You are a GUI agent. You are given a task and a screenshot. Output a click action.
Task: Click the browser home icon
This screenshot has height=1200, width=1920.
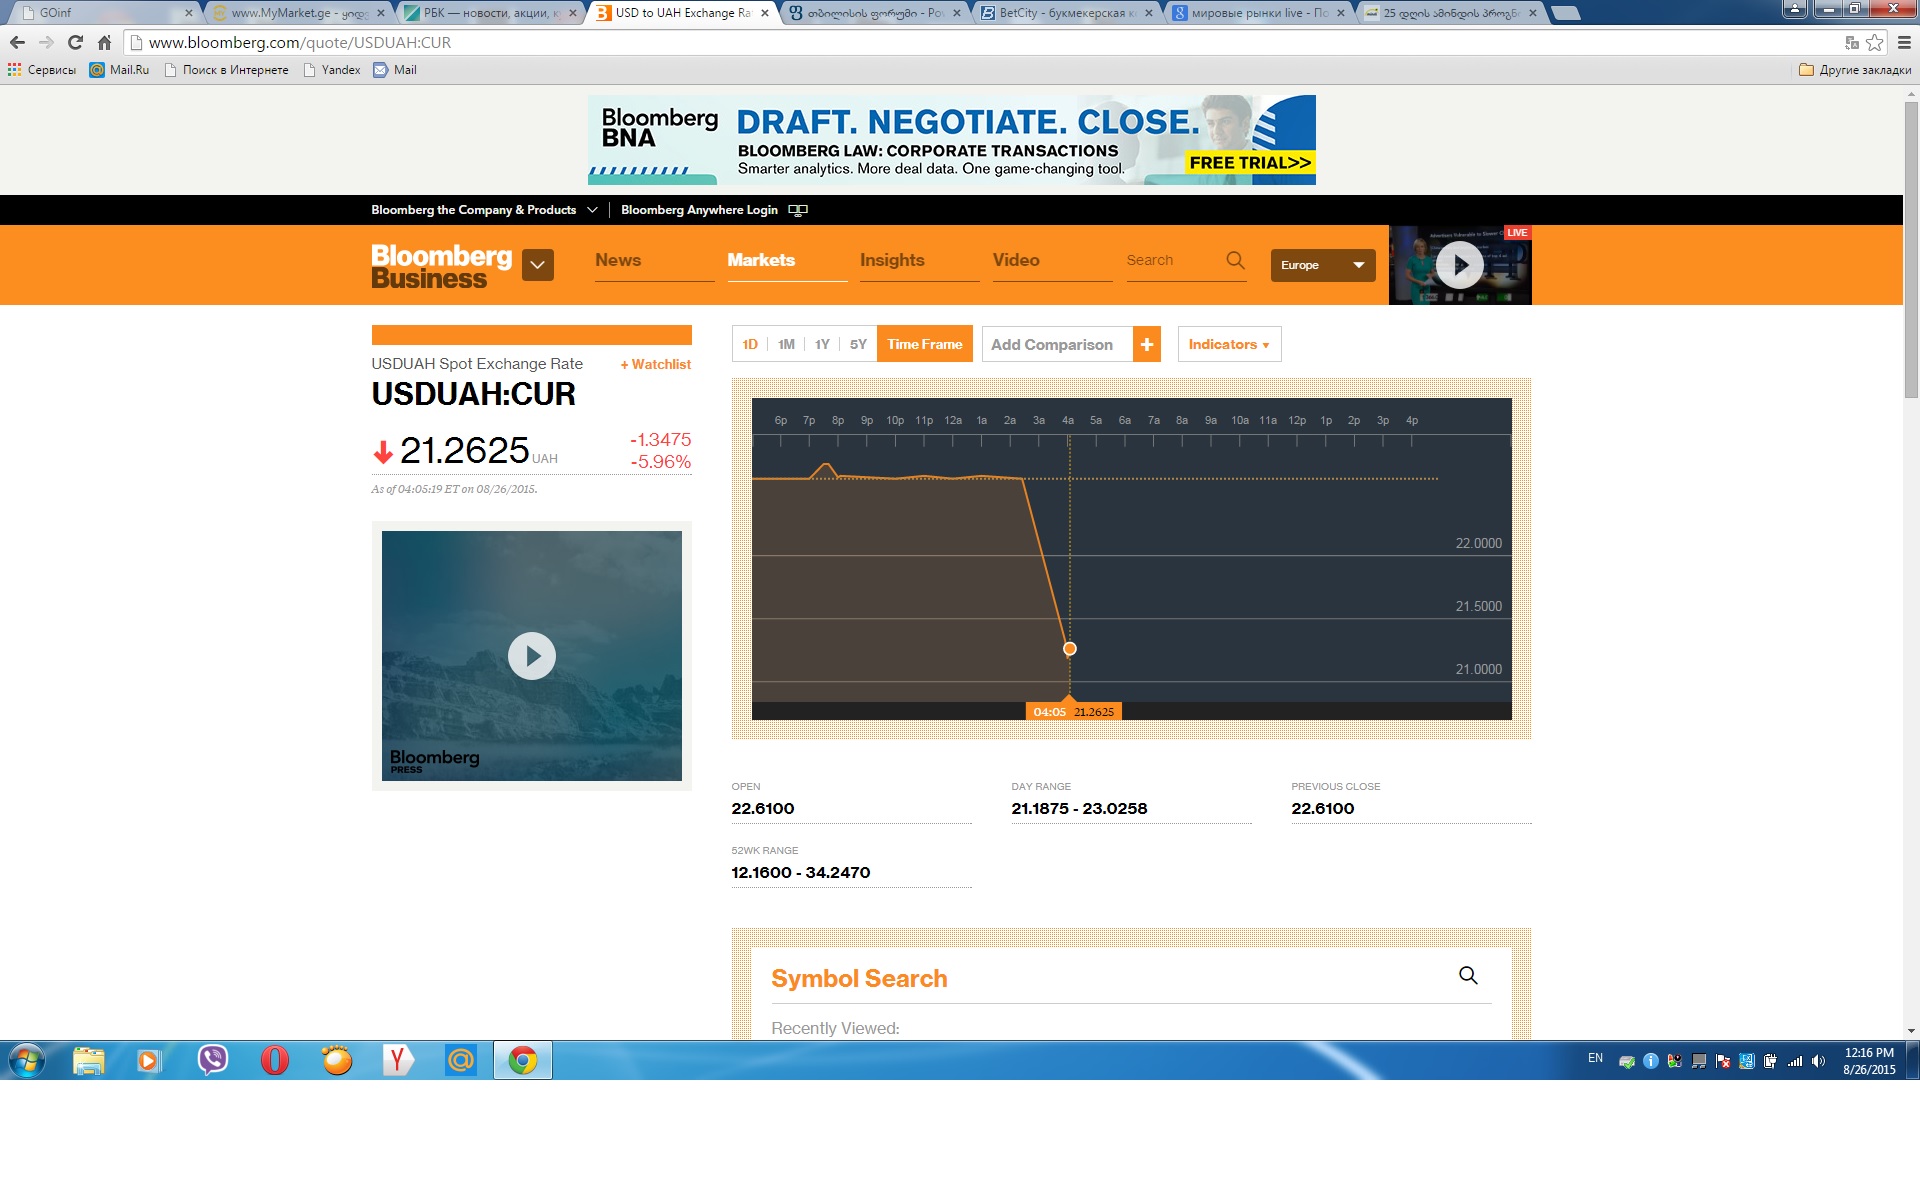click(x=104, y=42)
